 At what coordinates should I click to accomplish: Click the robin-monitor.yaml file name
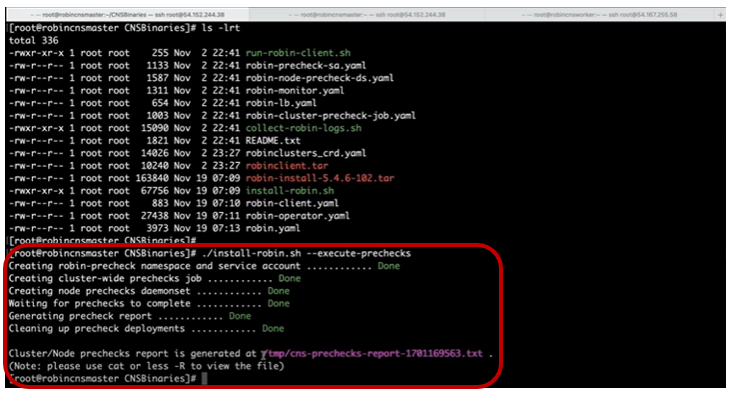tap(295, 90)
